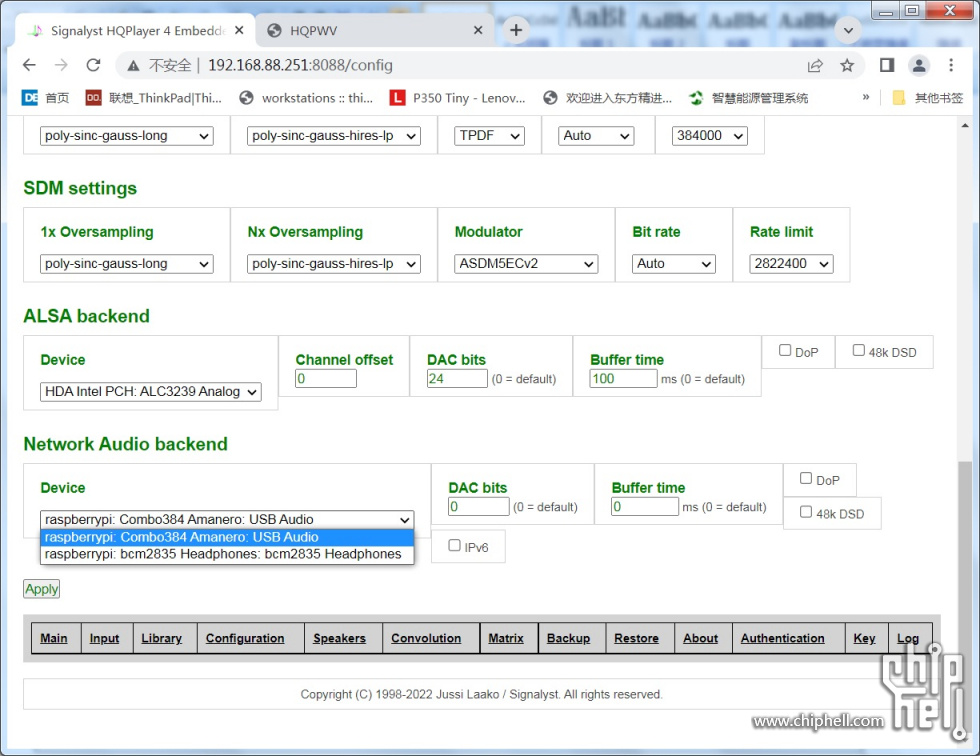The height and width of the screenshot is (756, 980).
Task: Open the top Auto dropdown
Action: pos(596,136)
